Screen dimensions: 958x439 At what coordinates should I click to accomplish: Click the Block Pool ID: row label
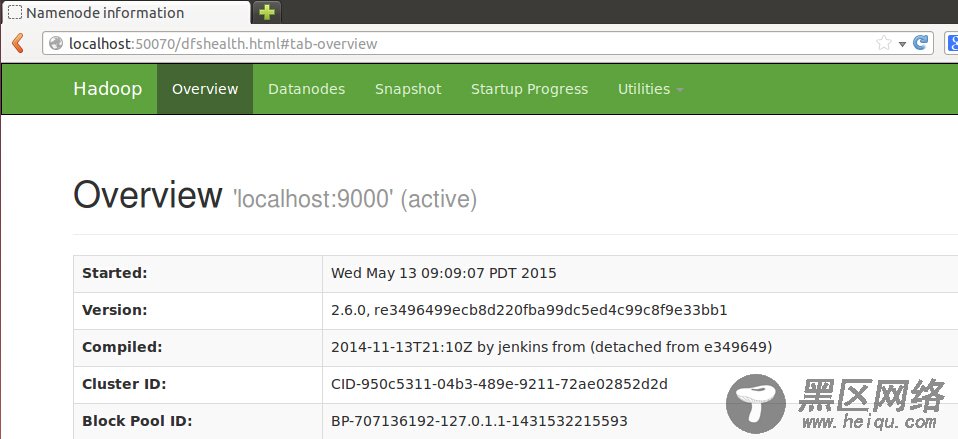click(x=137, y=421)
